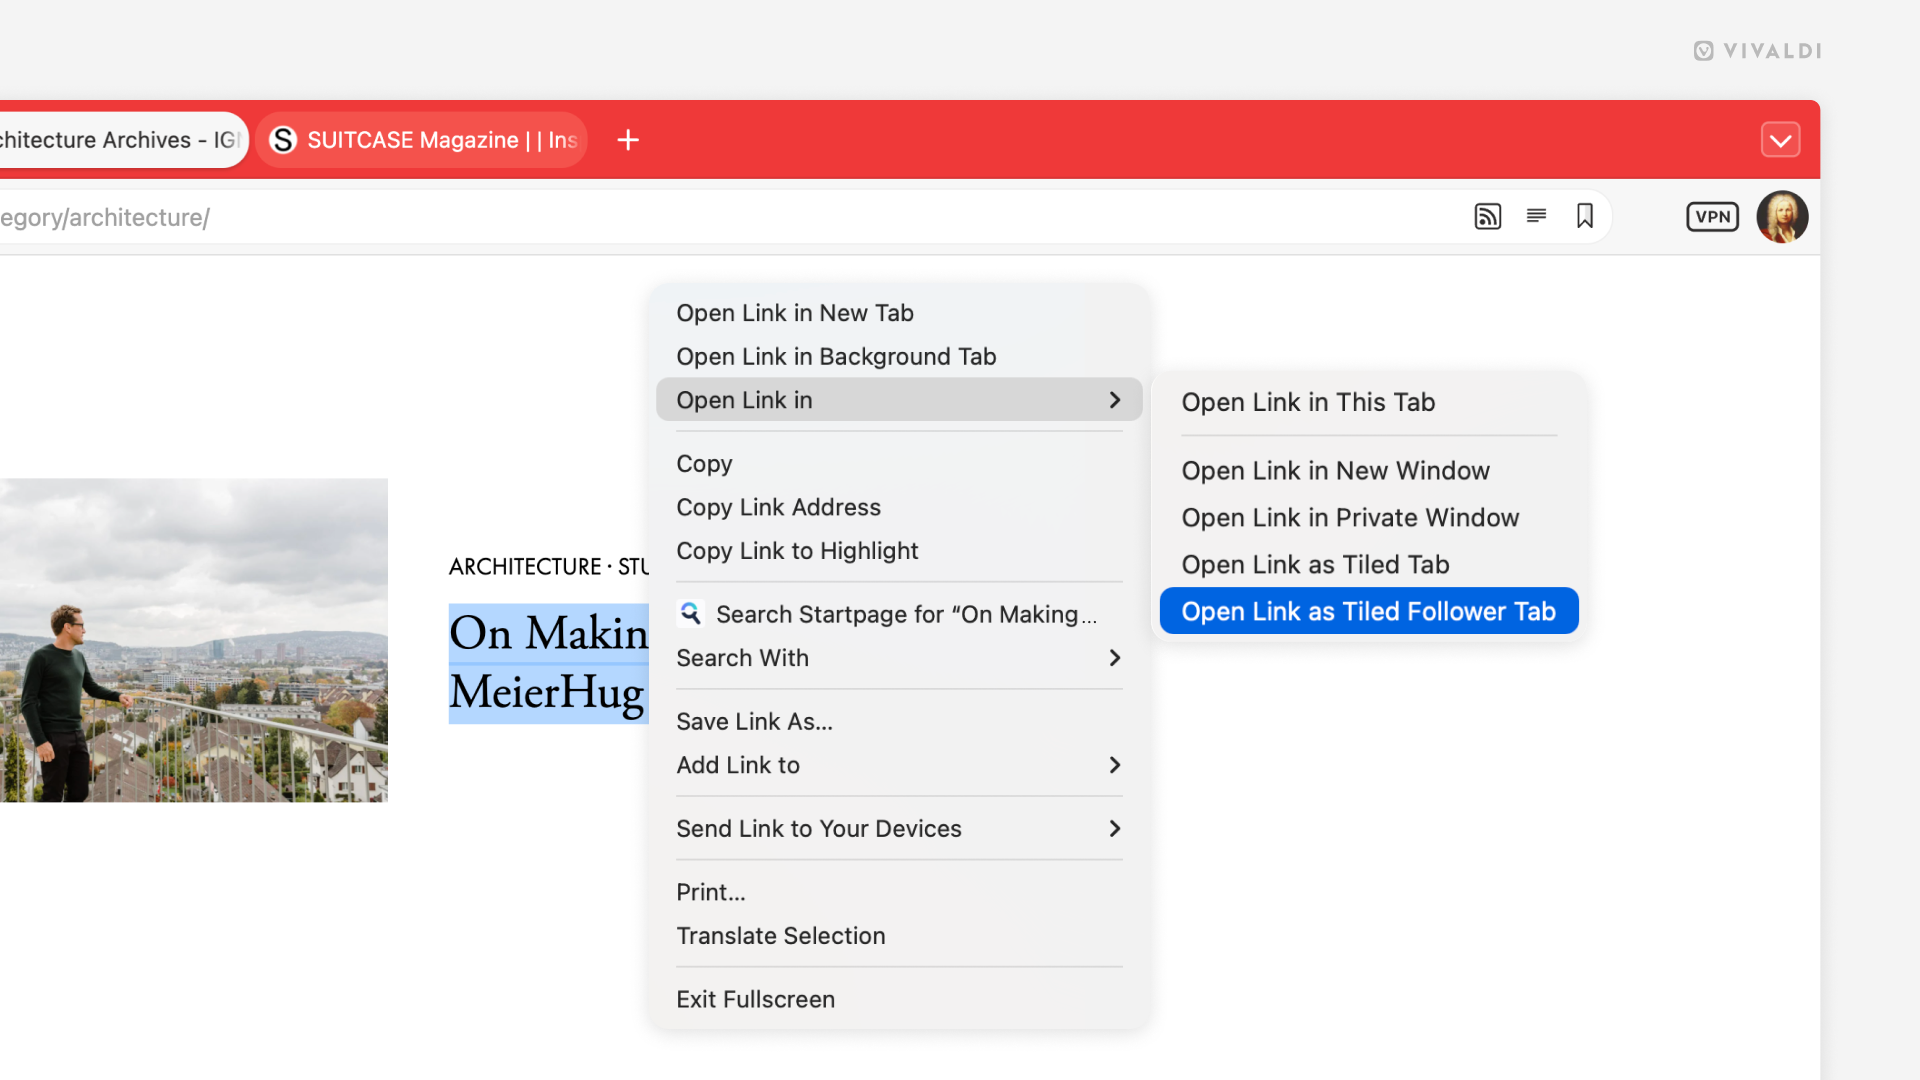Click inside the address bar
This screenshot has width=1920, height=1080.
(x=400, y=217)
